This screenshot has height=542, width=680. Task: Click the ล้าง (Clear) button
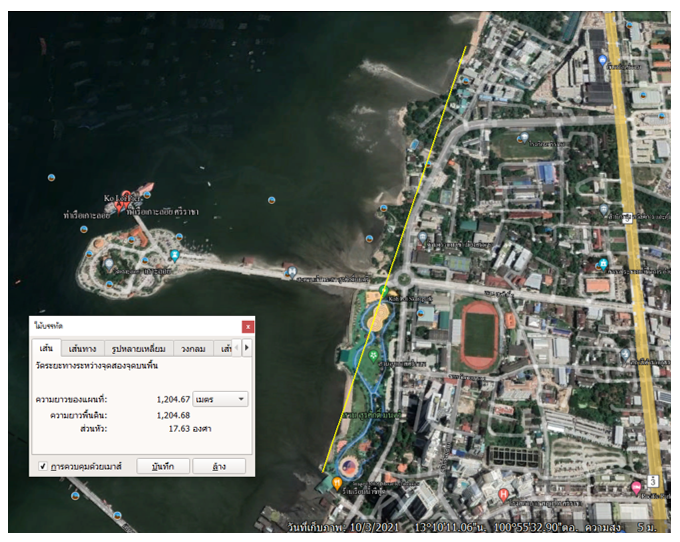pyautogui.click(x=217, y=466)
